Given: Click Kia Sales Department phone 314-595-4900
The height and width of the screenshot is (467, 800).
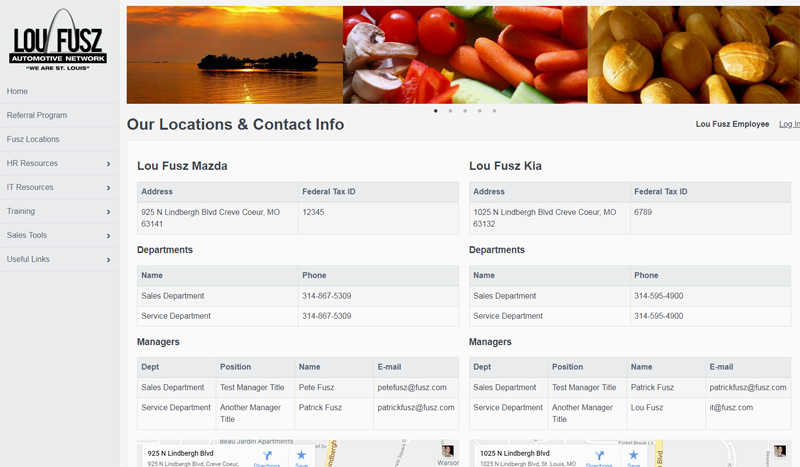Looking at the screenshot, I should [659, 296].
